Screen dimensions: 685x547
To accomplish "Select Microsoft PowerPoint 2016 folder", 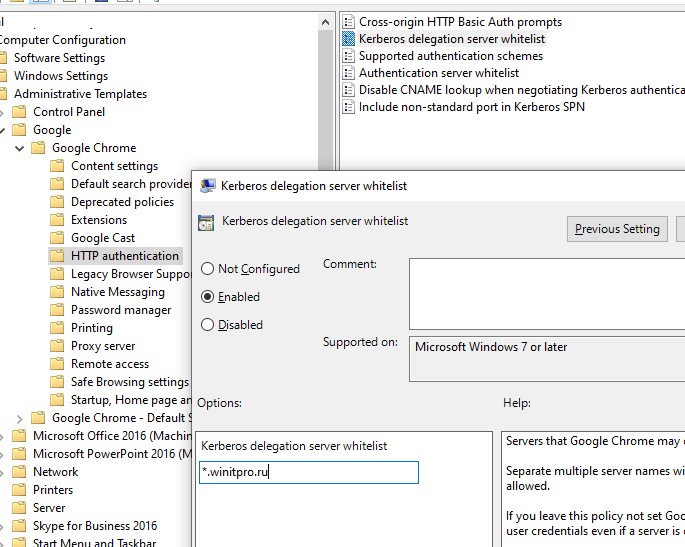I will [x=112, y=454].
